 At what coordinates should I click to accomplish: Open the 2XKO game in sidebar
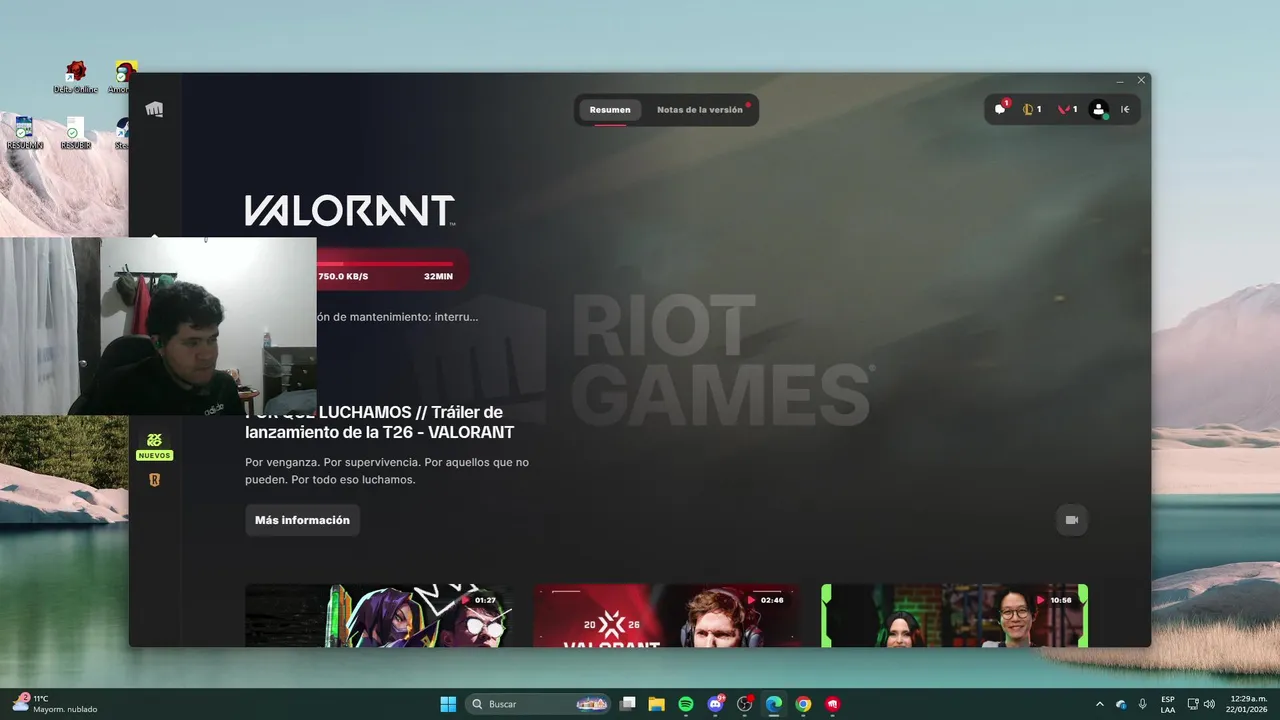154,439
